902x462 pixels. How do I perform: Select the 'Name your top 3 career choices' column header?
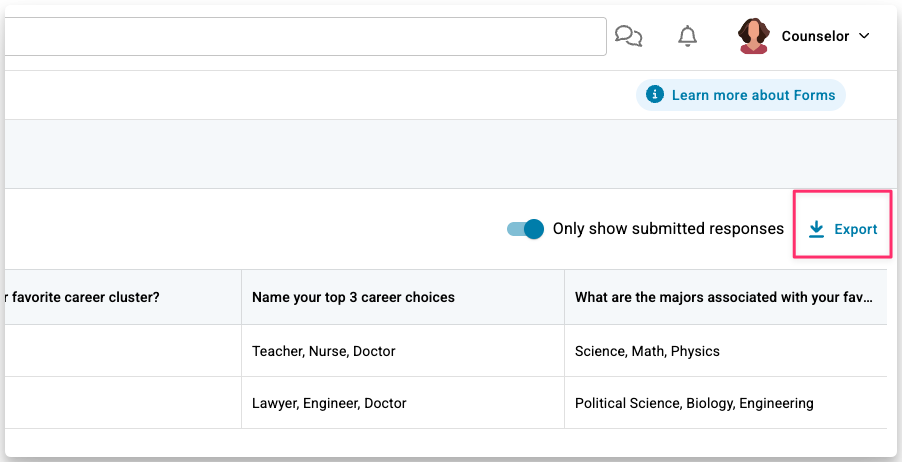[x=353, y=297]
